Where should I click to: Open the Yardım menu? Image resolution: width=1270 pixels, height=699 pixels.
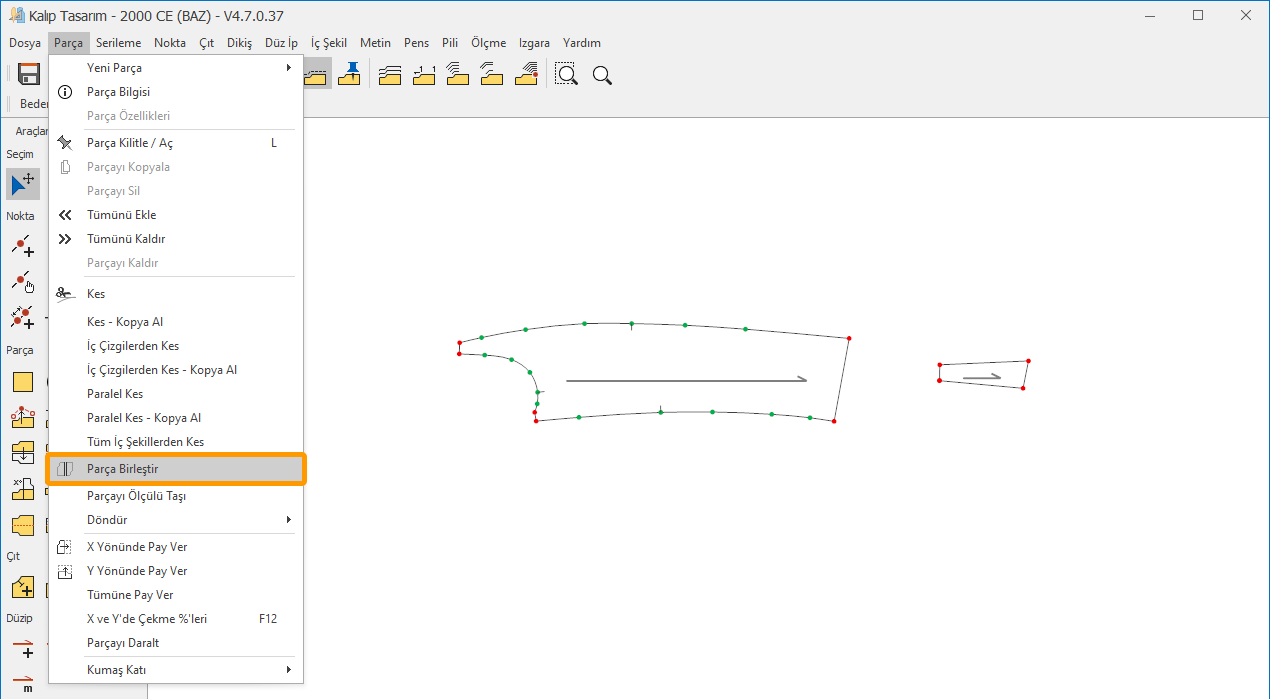(581, 43)
